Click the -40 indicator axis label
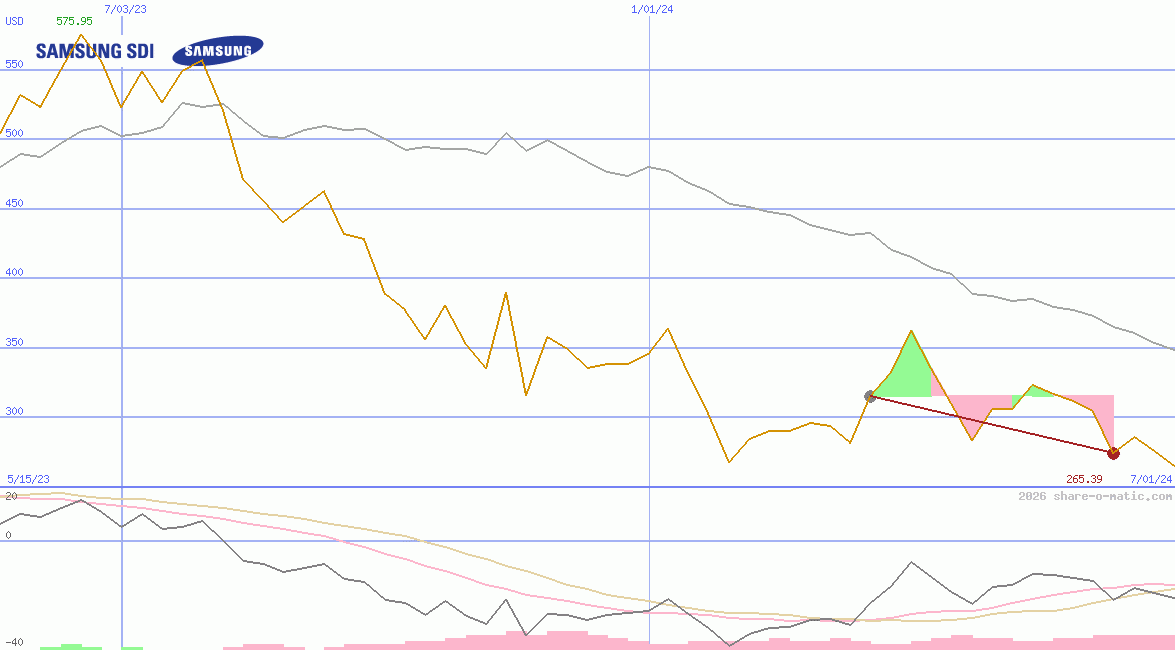1175x650 pixels. tap(14, 643)
